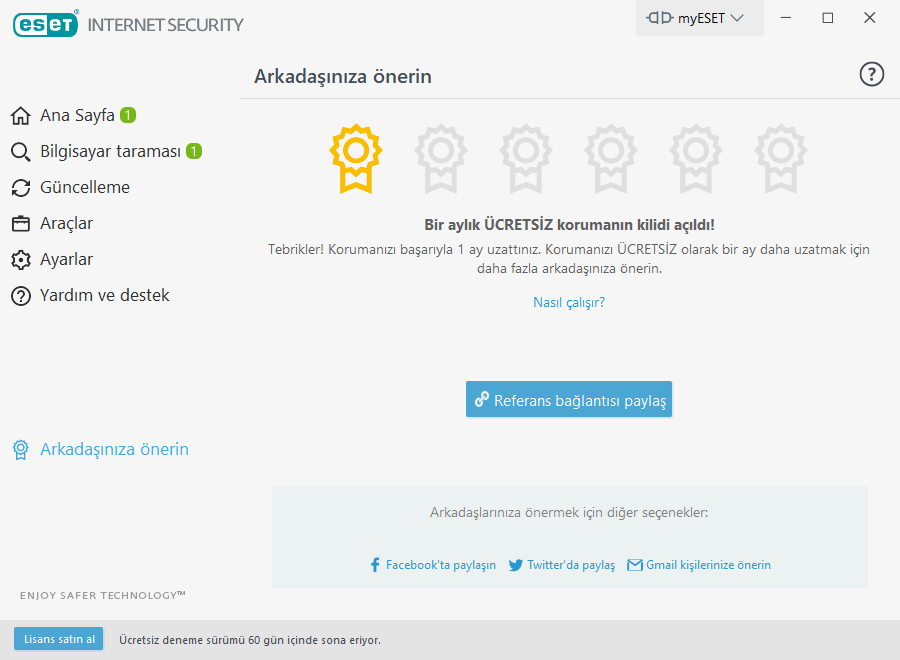Open the Güncelleme section

[85, 187]
